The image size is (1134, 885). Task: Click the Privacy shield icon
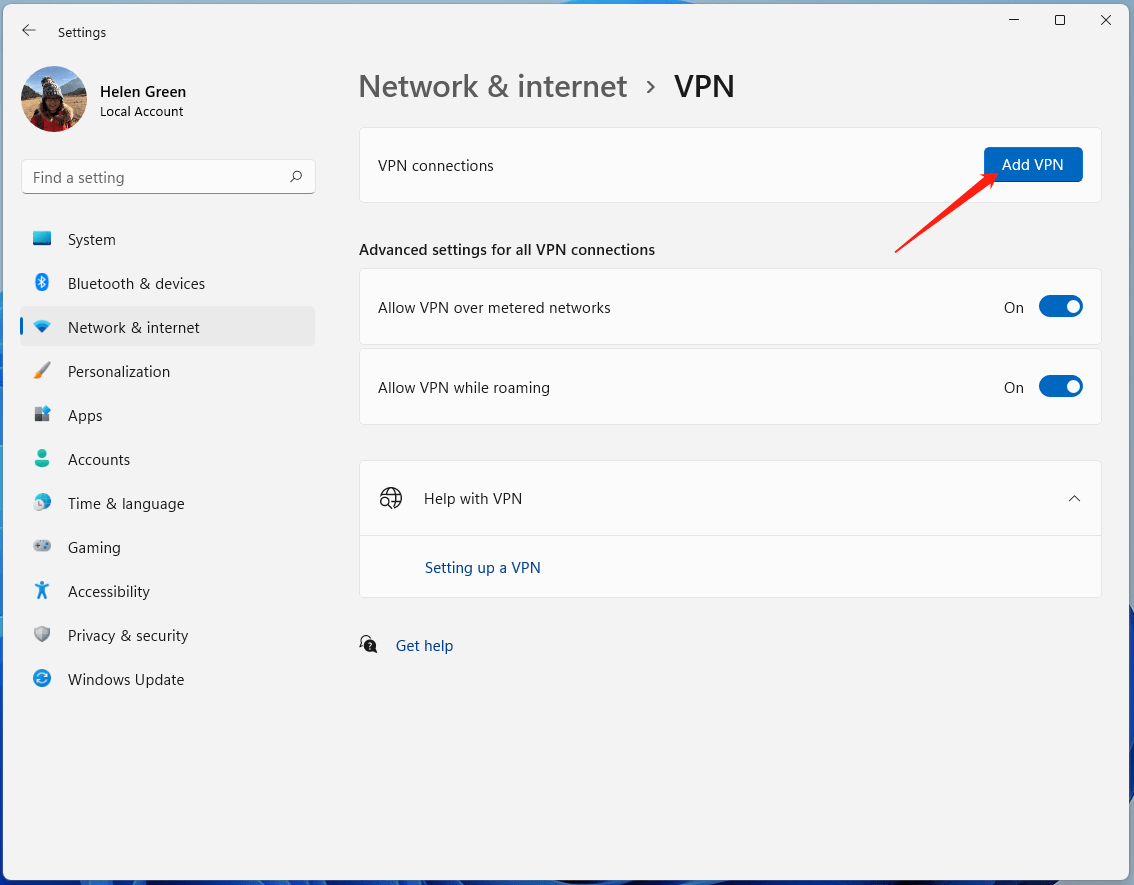tap(42, 635)
